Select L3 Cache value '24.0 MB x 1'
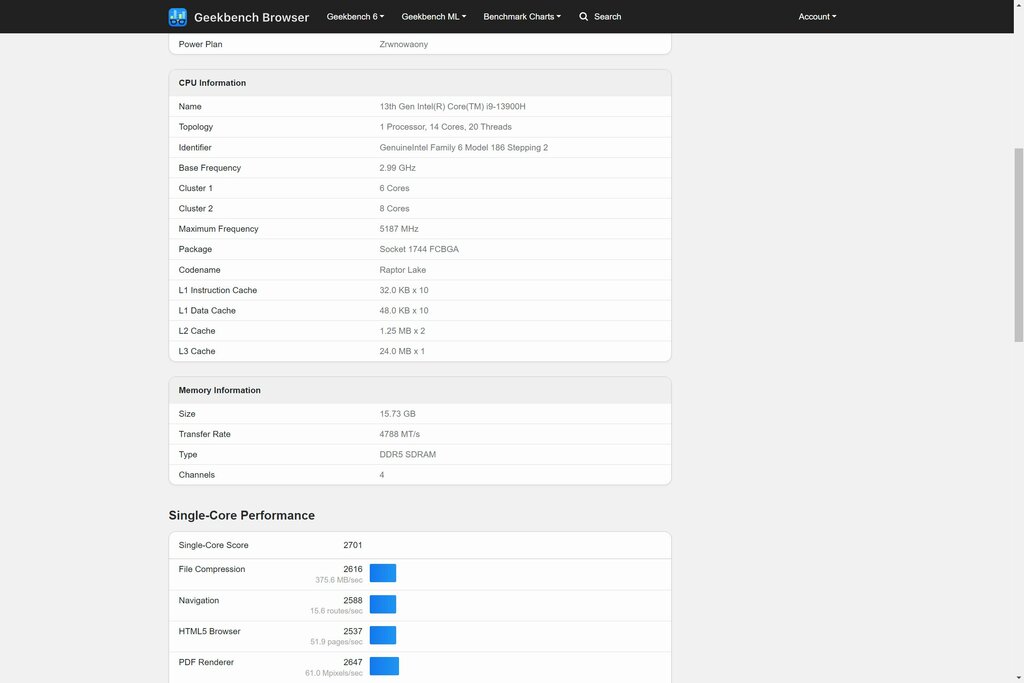 coord(402,351)
